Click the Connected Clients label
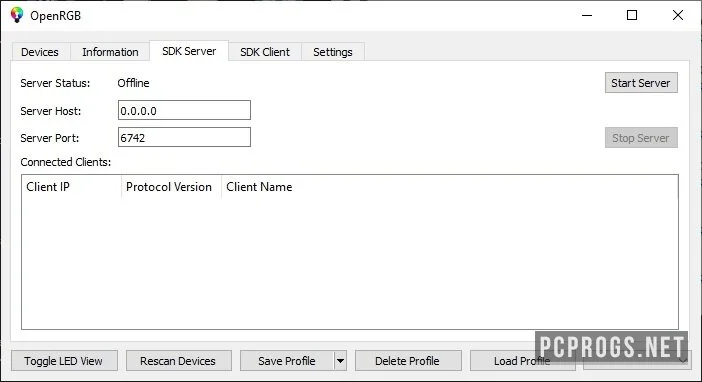The image size is (702, 382). coord(66,162)
